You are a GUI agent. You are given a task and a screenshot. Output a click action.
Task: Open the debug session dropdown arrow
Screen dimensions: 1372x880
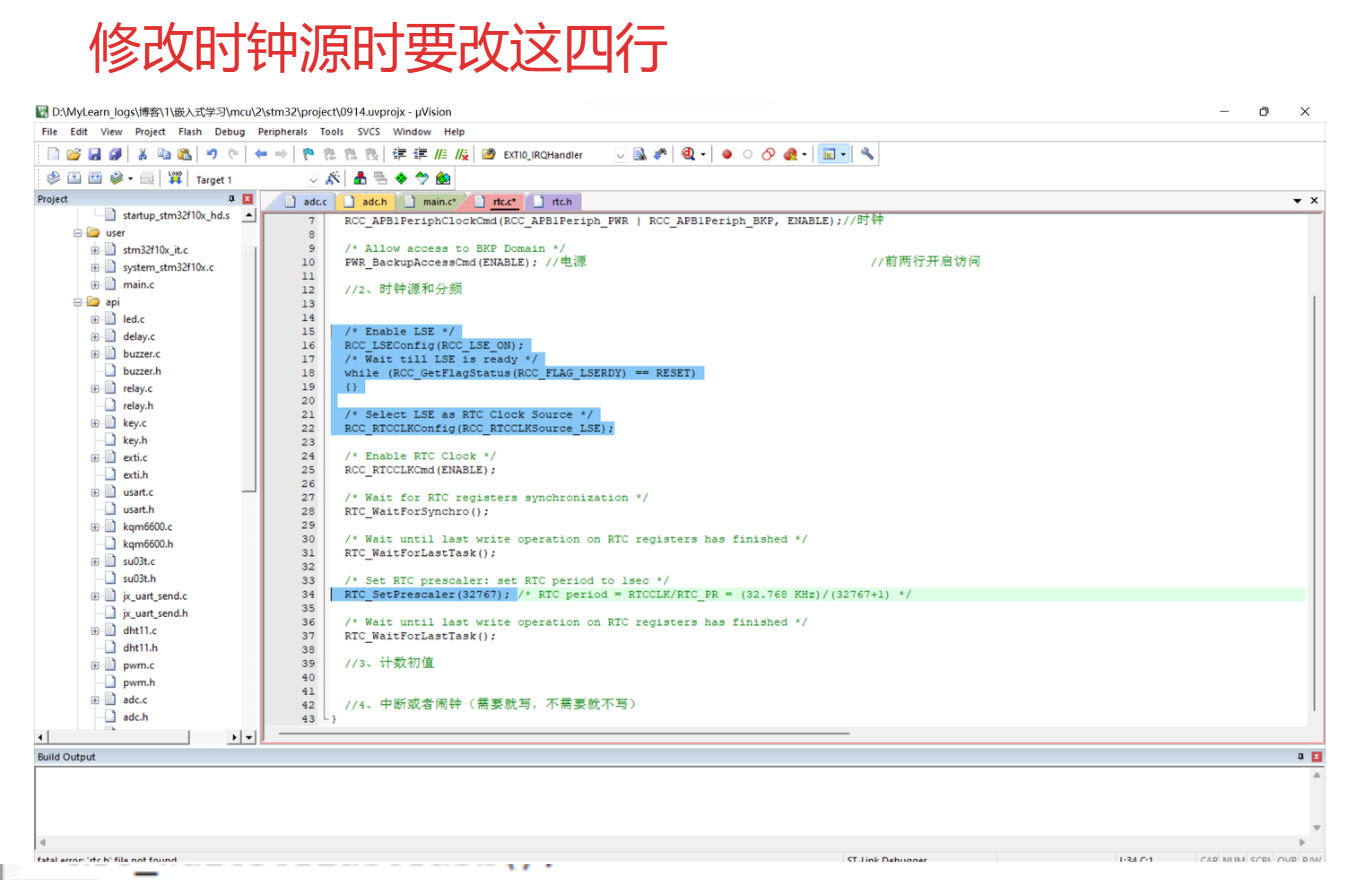point(703,155)
